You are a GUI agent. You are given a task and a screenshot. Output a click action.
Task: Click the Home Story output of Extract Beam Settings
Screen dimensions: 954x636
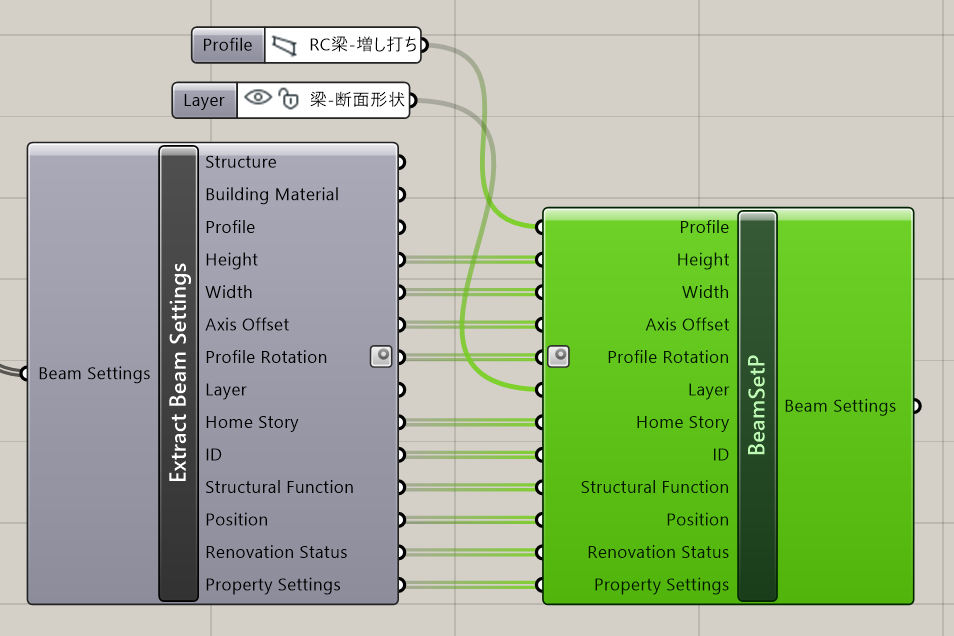(x=252, y=422)
